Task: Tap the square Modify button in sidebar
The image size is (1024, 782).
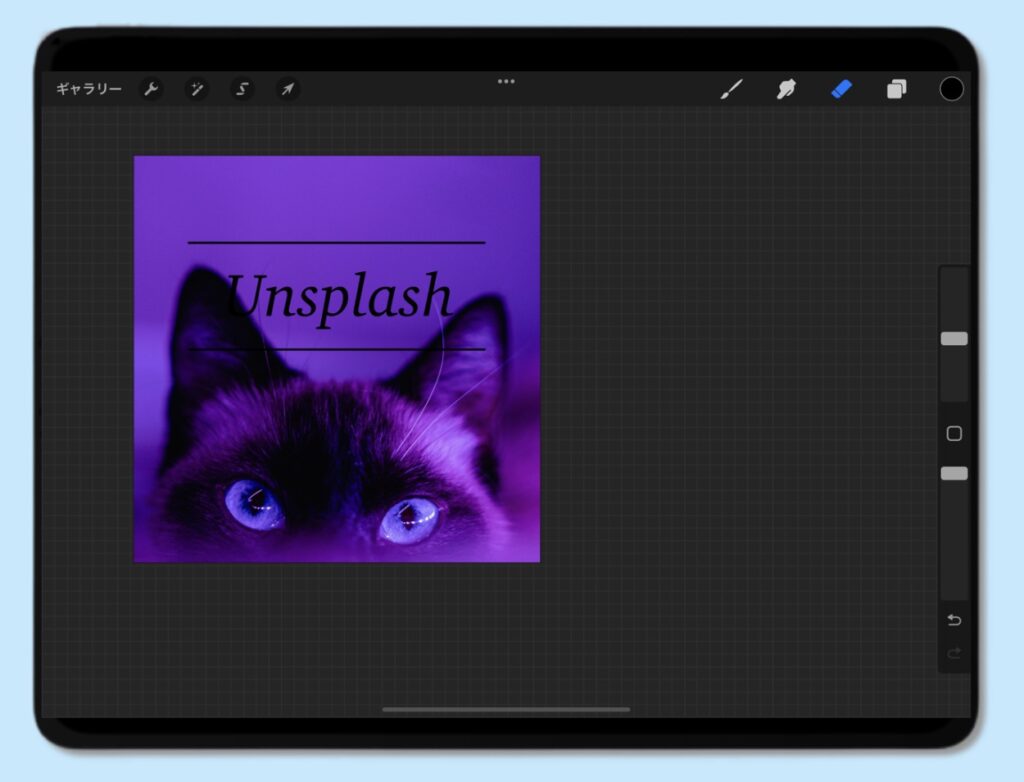Action: click(x=954, y=433)
